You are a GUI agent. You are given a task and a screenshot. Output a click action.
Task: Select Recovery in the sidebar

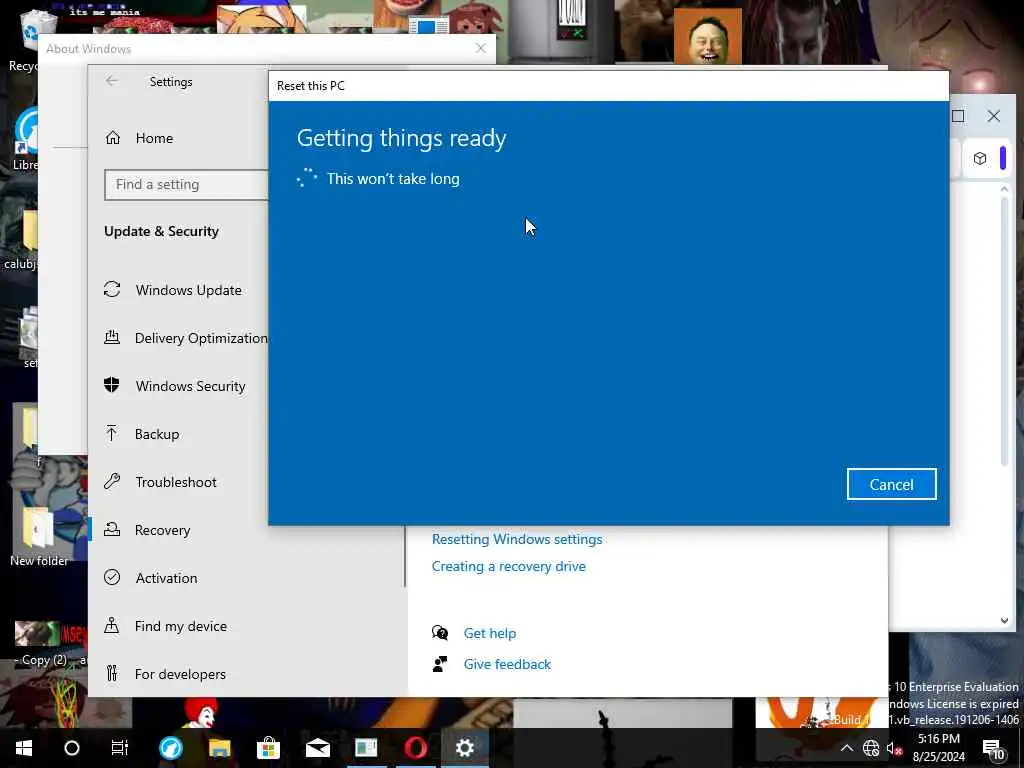pos(163,530)
